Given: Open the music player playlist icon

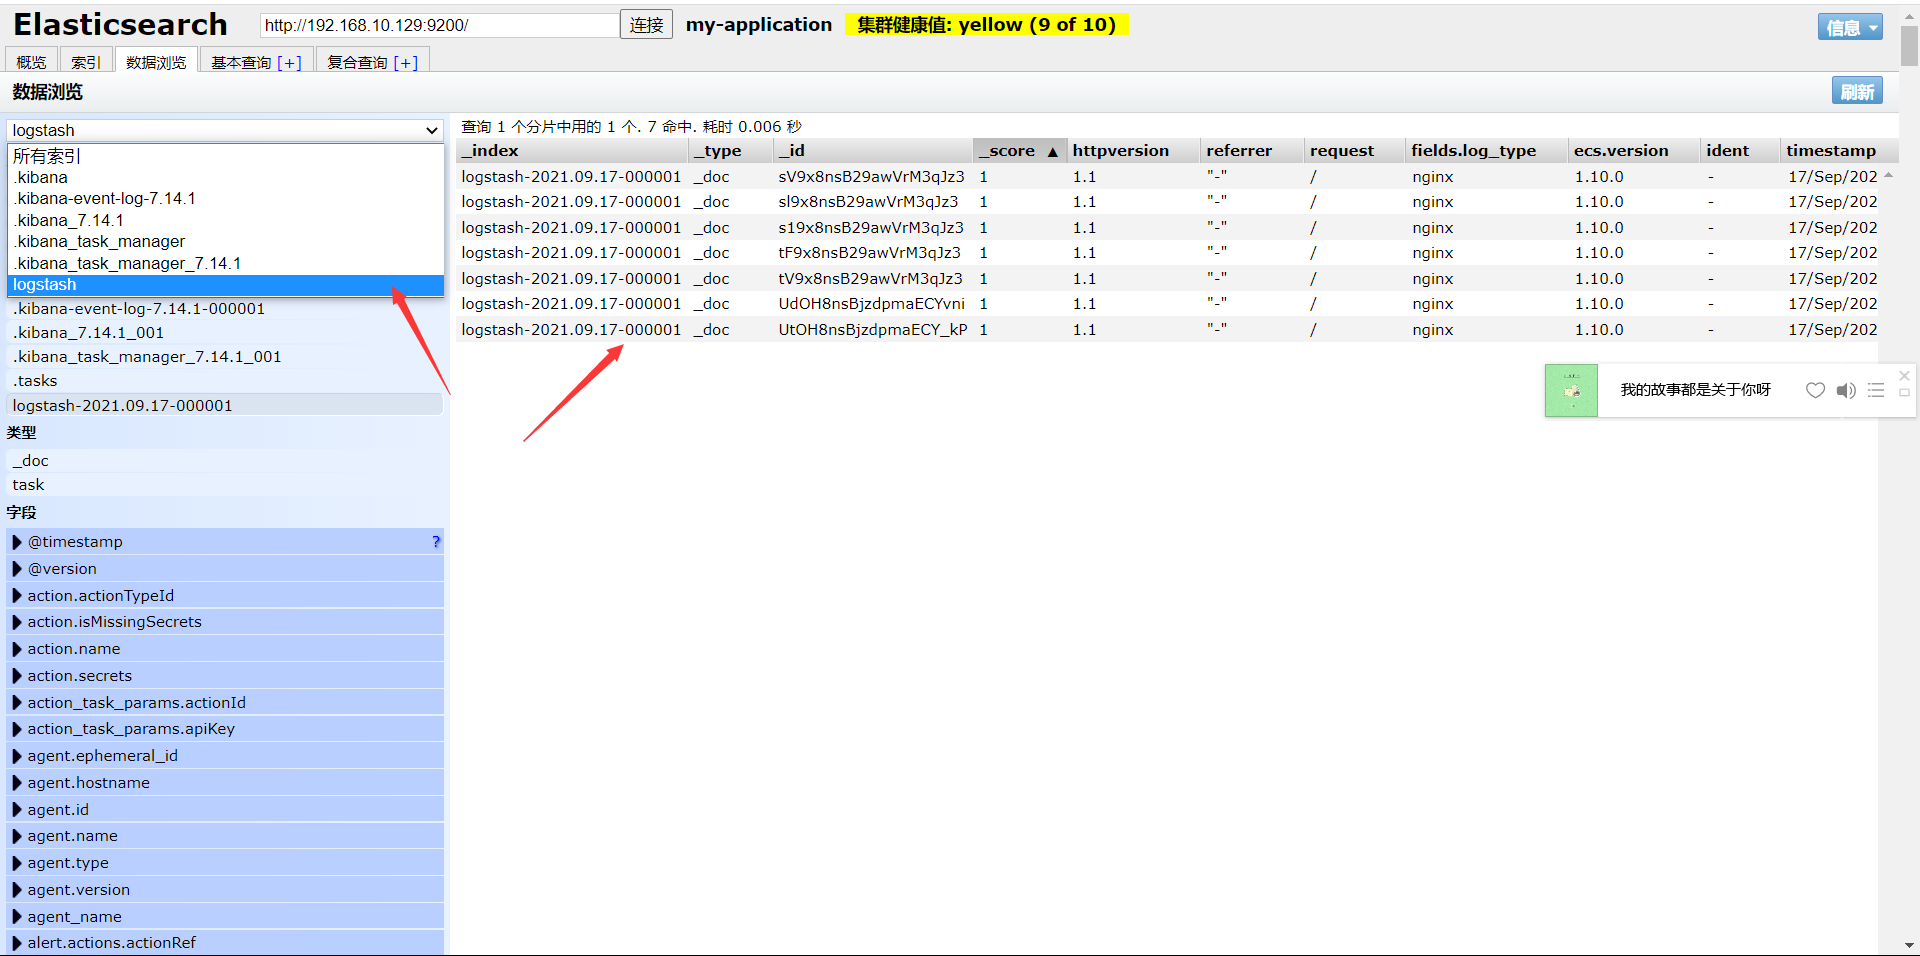Looking at the screenshot, I should (x=1876, y=390).
